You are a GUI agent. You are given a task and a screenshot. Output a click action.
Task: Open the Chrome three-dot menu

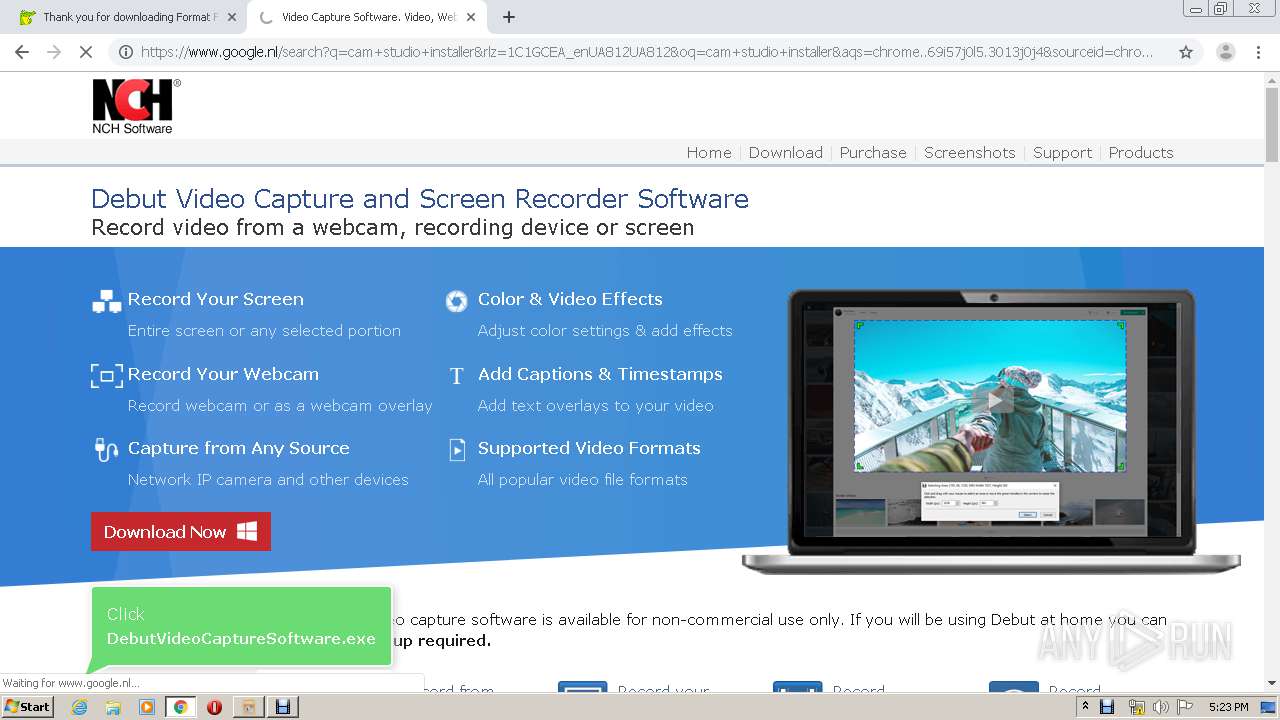(1258, 52)
